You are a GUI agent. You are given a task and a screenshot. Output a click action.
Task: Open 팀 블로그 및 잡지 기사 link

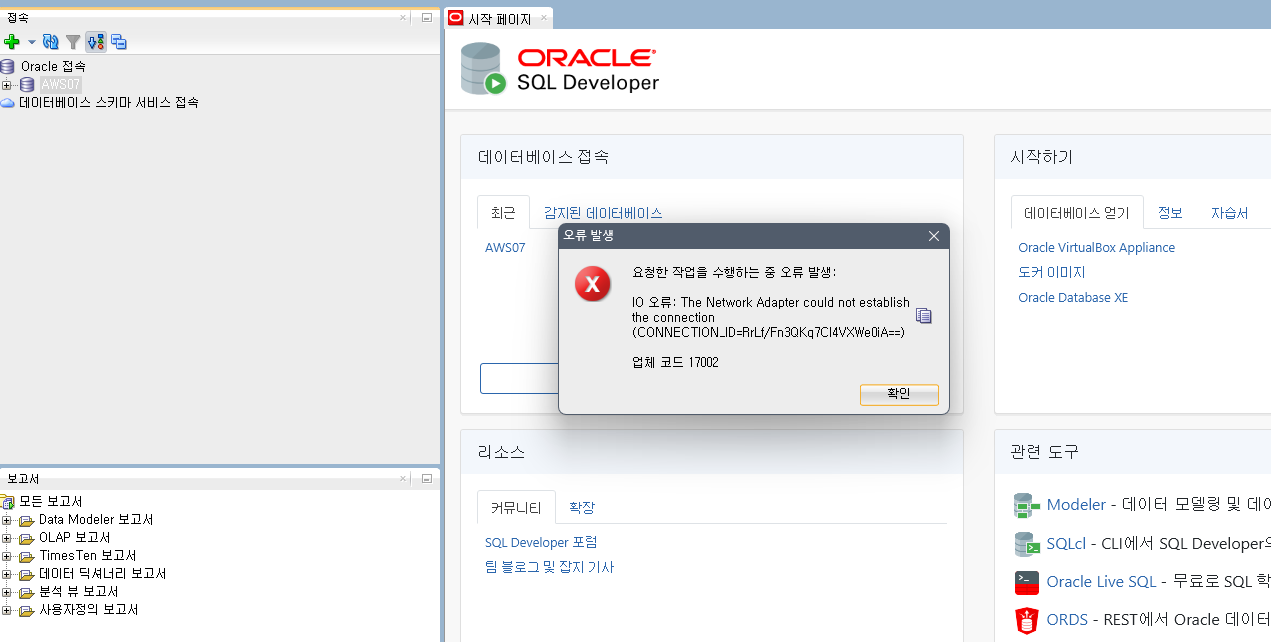[549, 567]
